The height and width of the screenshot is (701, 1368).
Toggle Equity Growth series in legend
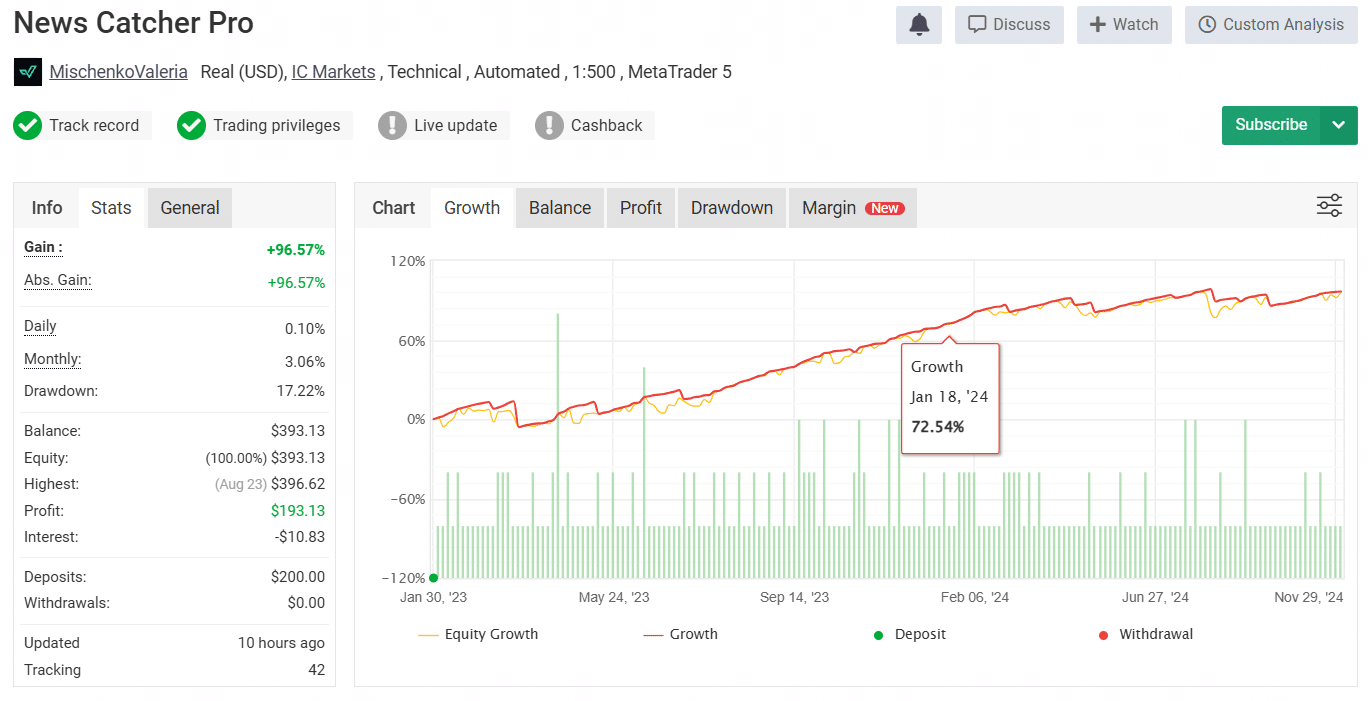point(478,634)
